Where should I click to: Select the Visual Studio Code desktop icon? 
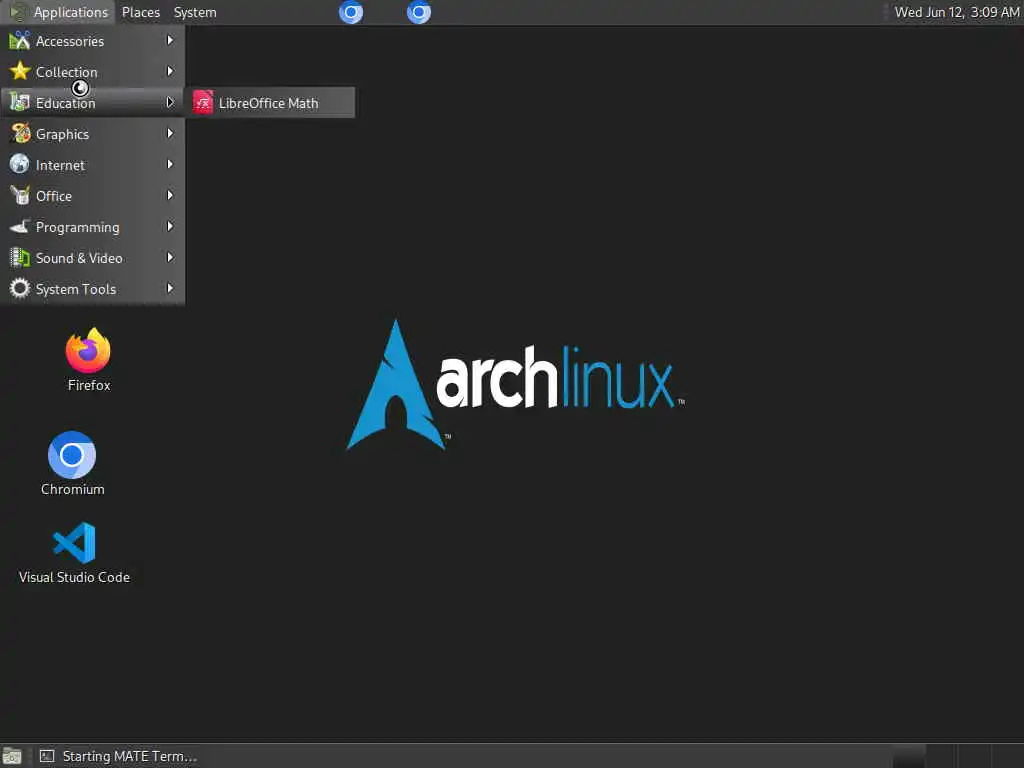[74, 543]
